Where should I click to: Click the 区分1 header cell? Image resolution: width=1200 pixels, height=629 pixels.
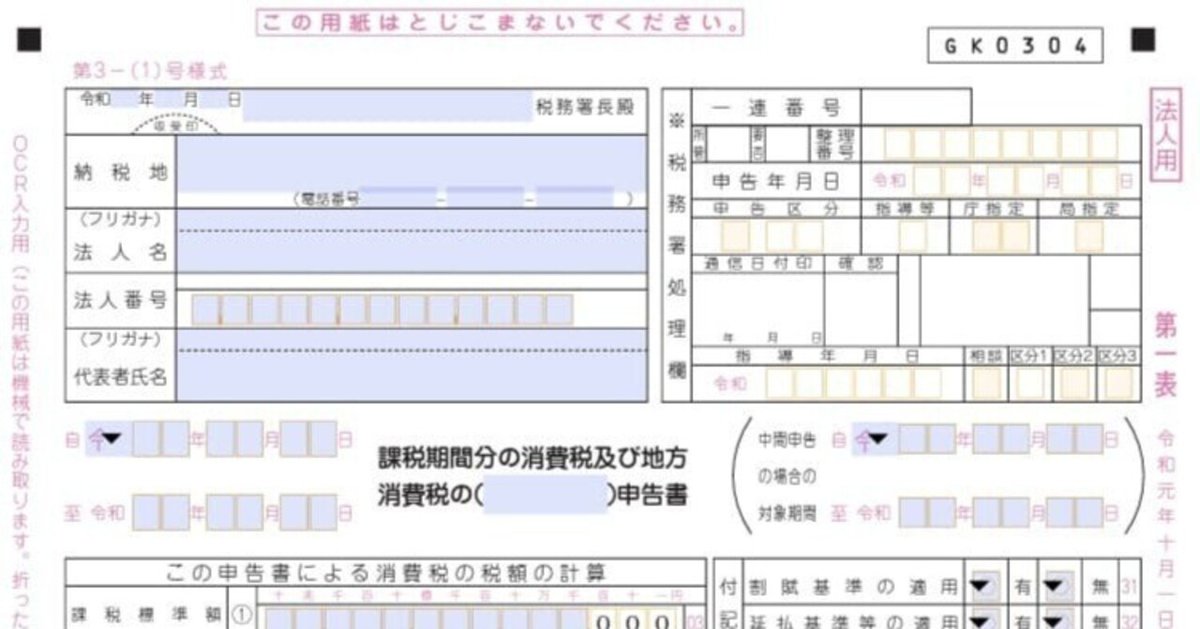tap(1029, 355)
